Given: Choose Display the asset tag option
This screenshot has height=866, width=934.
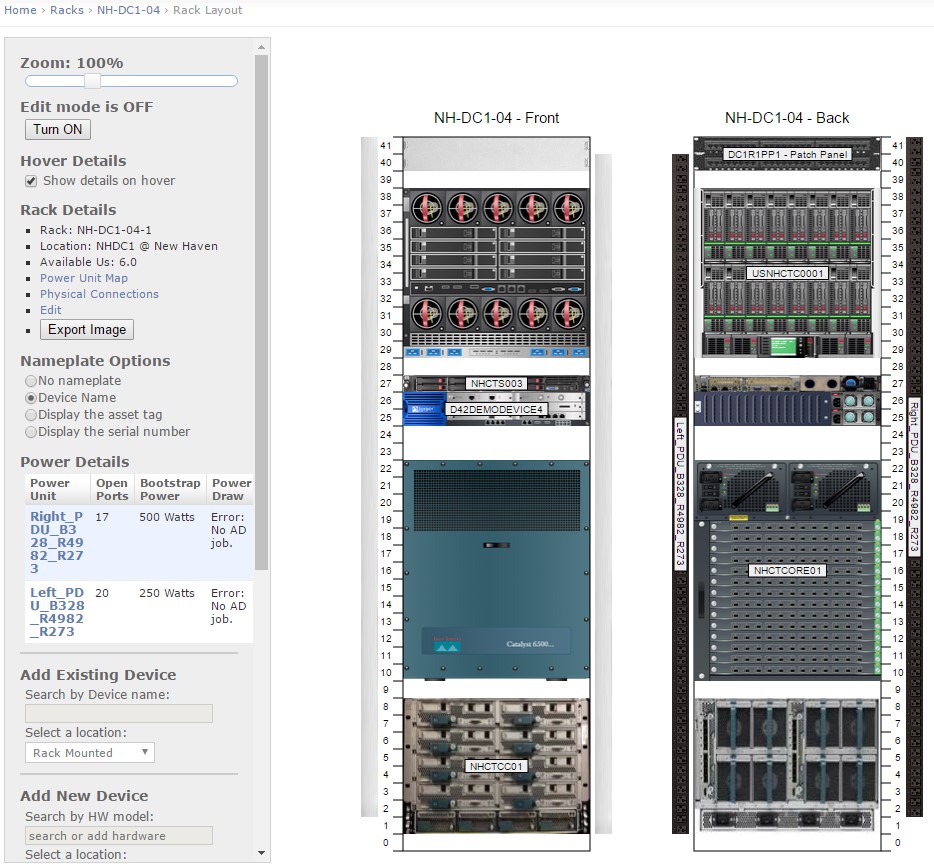Looking at the screenshot, I should [31, 415].
